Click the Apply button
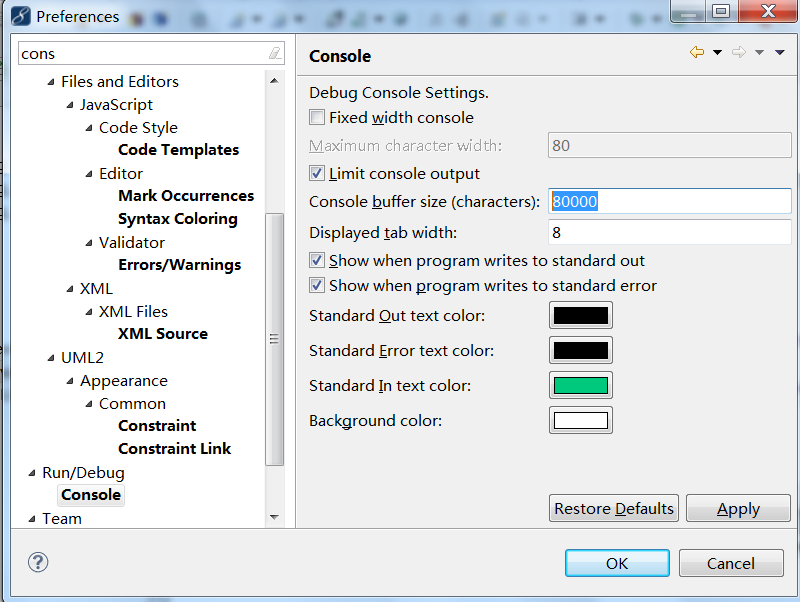800x602 pixels. (738, 508)
